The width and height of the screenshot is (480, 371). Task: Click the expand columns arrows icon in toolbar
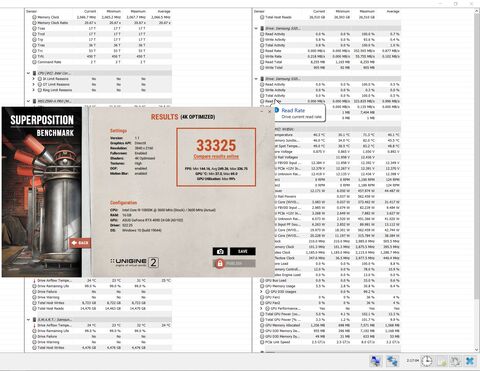[376, 361]
